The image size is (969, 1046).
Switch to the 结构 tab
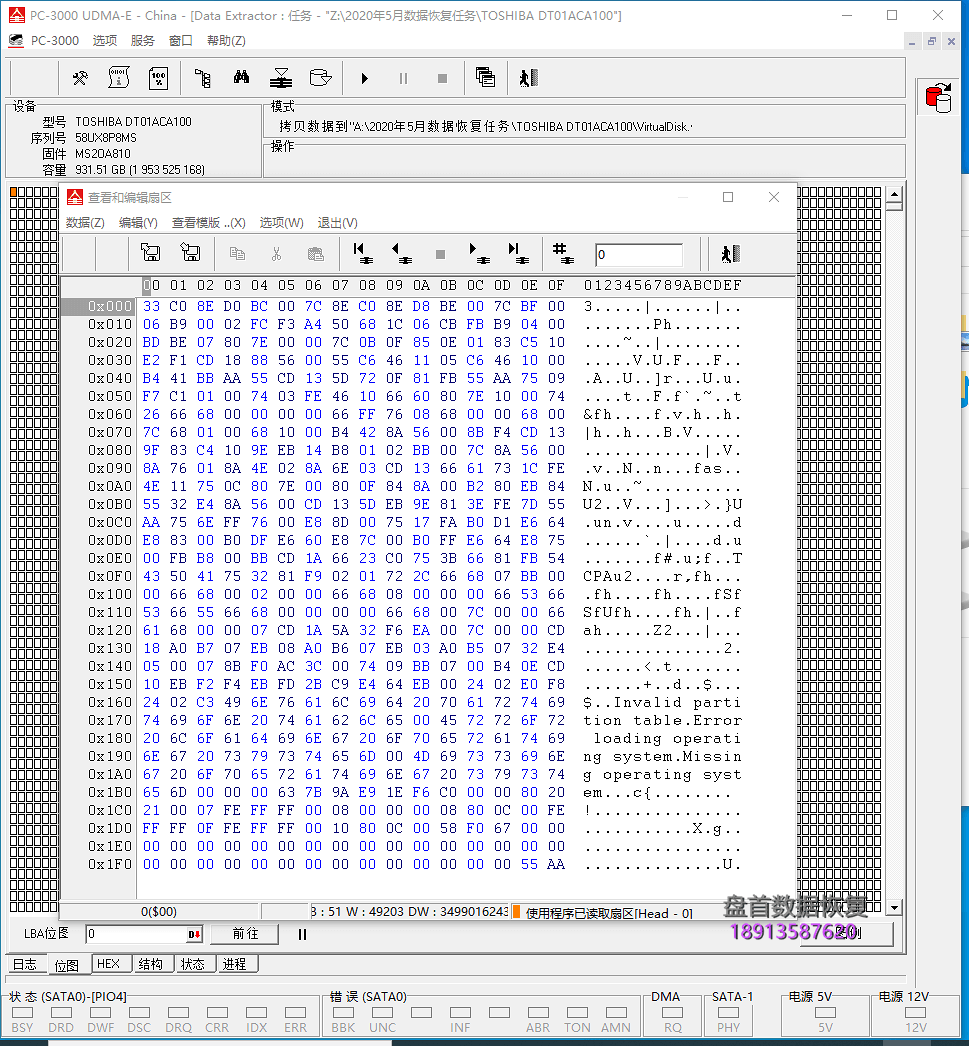(151, 964)
